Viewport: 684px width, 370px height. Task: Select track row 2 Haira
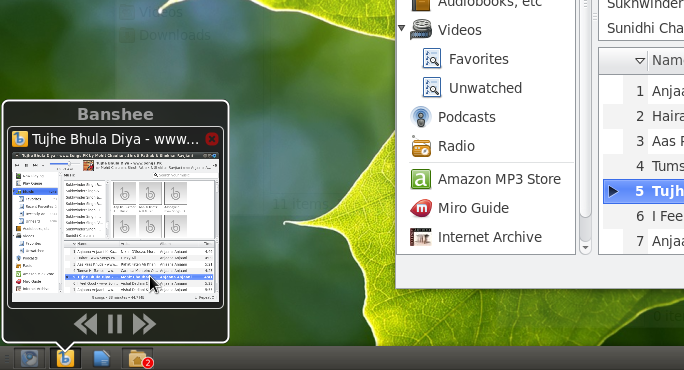pos(643,116)
